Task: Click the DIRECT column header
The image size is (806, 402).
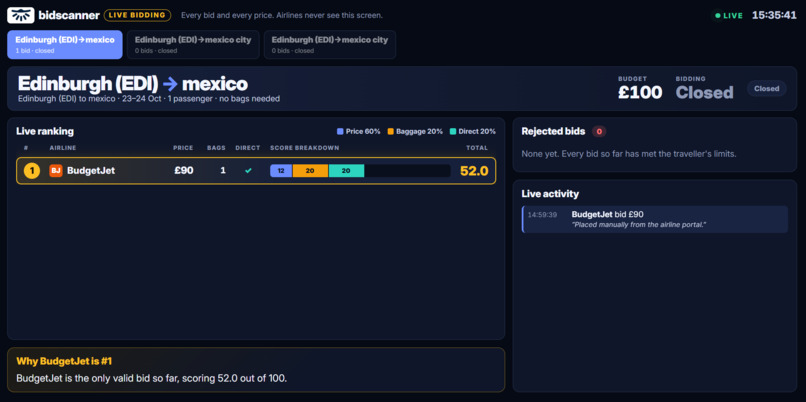Action: tap(248, 148)
